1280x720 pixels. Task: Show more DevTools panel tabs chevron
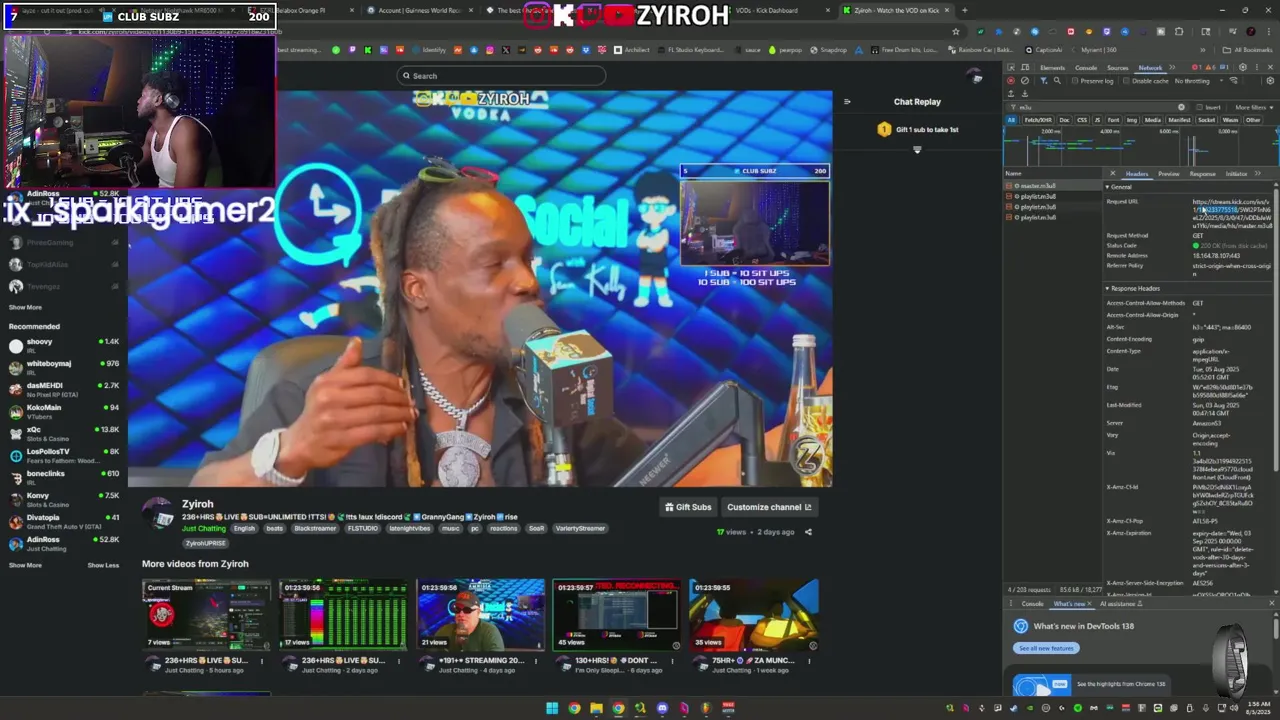click(x=1172, y=67)
